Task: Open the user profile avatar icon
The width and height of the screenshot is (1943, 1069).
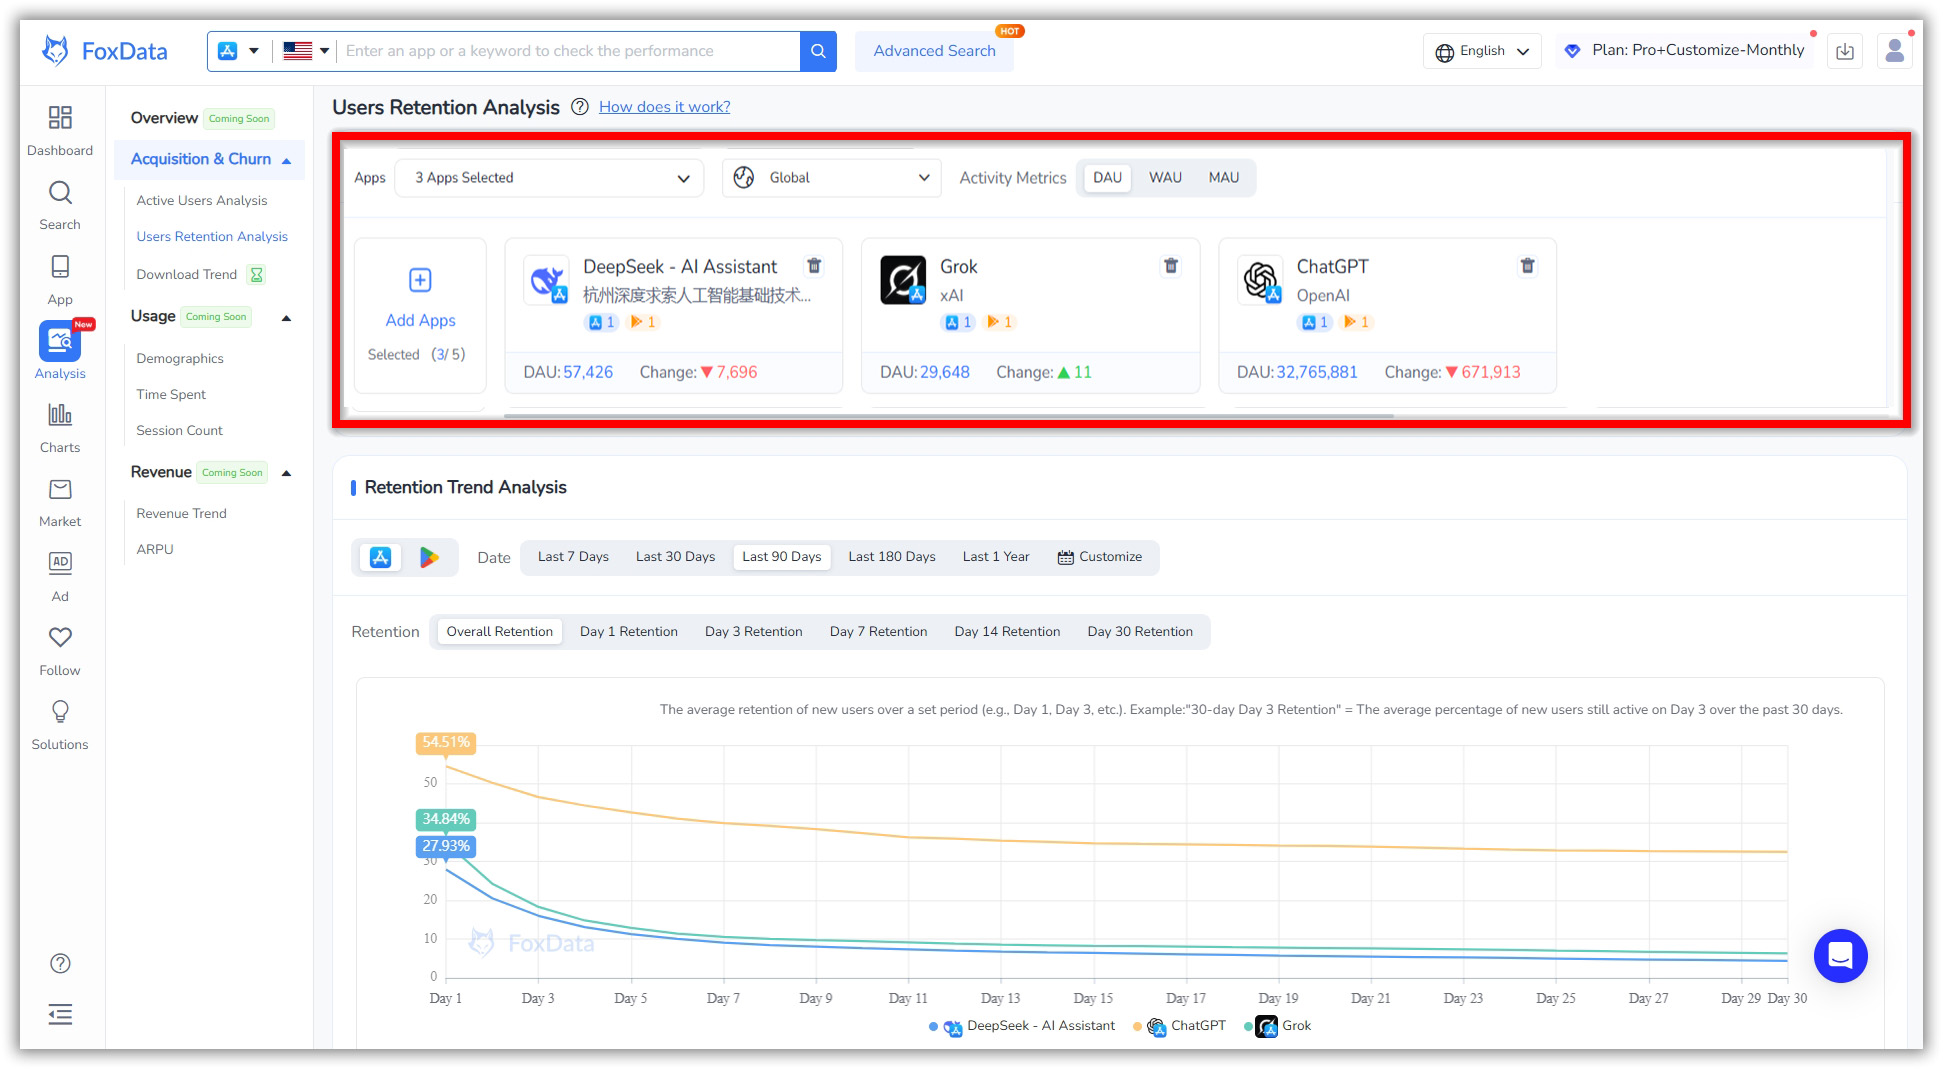Action: click(x=1895, y=51)
